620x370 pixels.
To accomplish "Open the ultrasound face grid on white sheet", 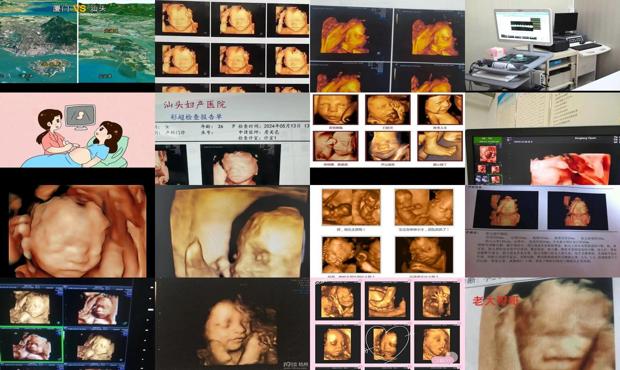I will click(232, 46).
